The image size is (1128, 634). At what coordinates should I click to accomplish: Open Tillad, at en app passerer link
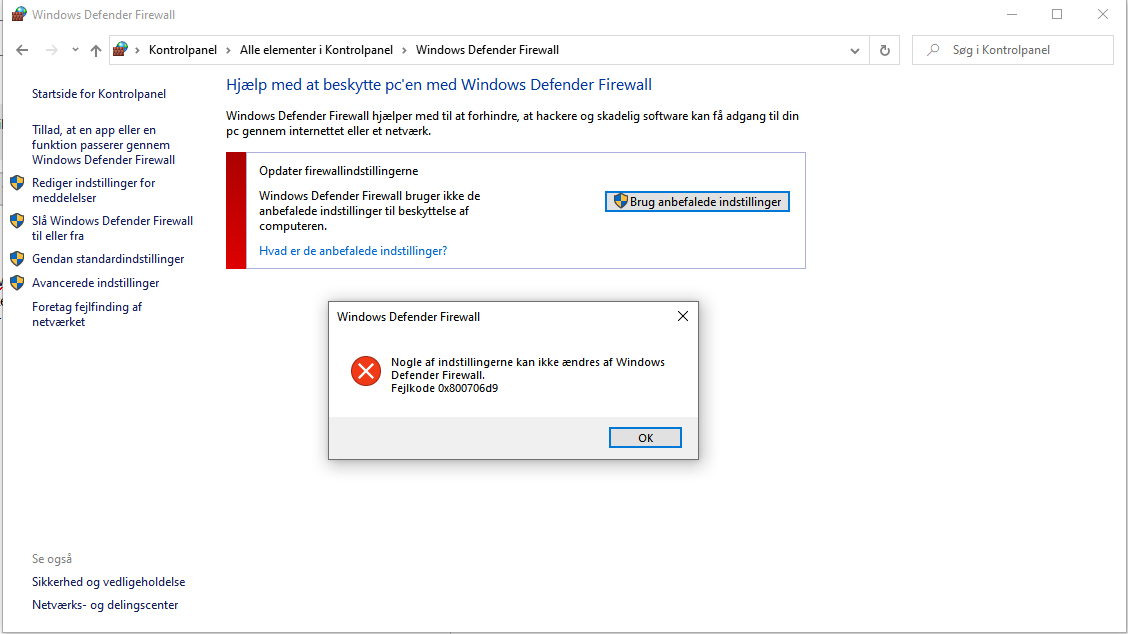[103, 145]
